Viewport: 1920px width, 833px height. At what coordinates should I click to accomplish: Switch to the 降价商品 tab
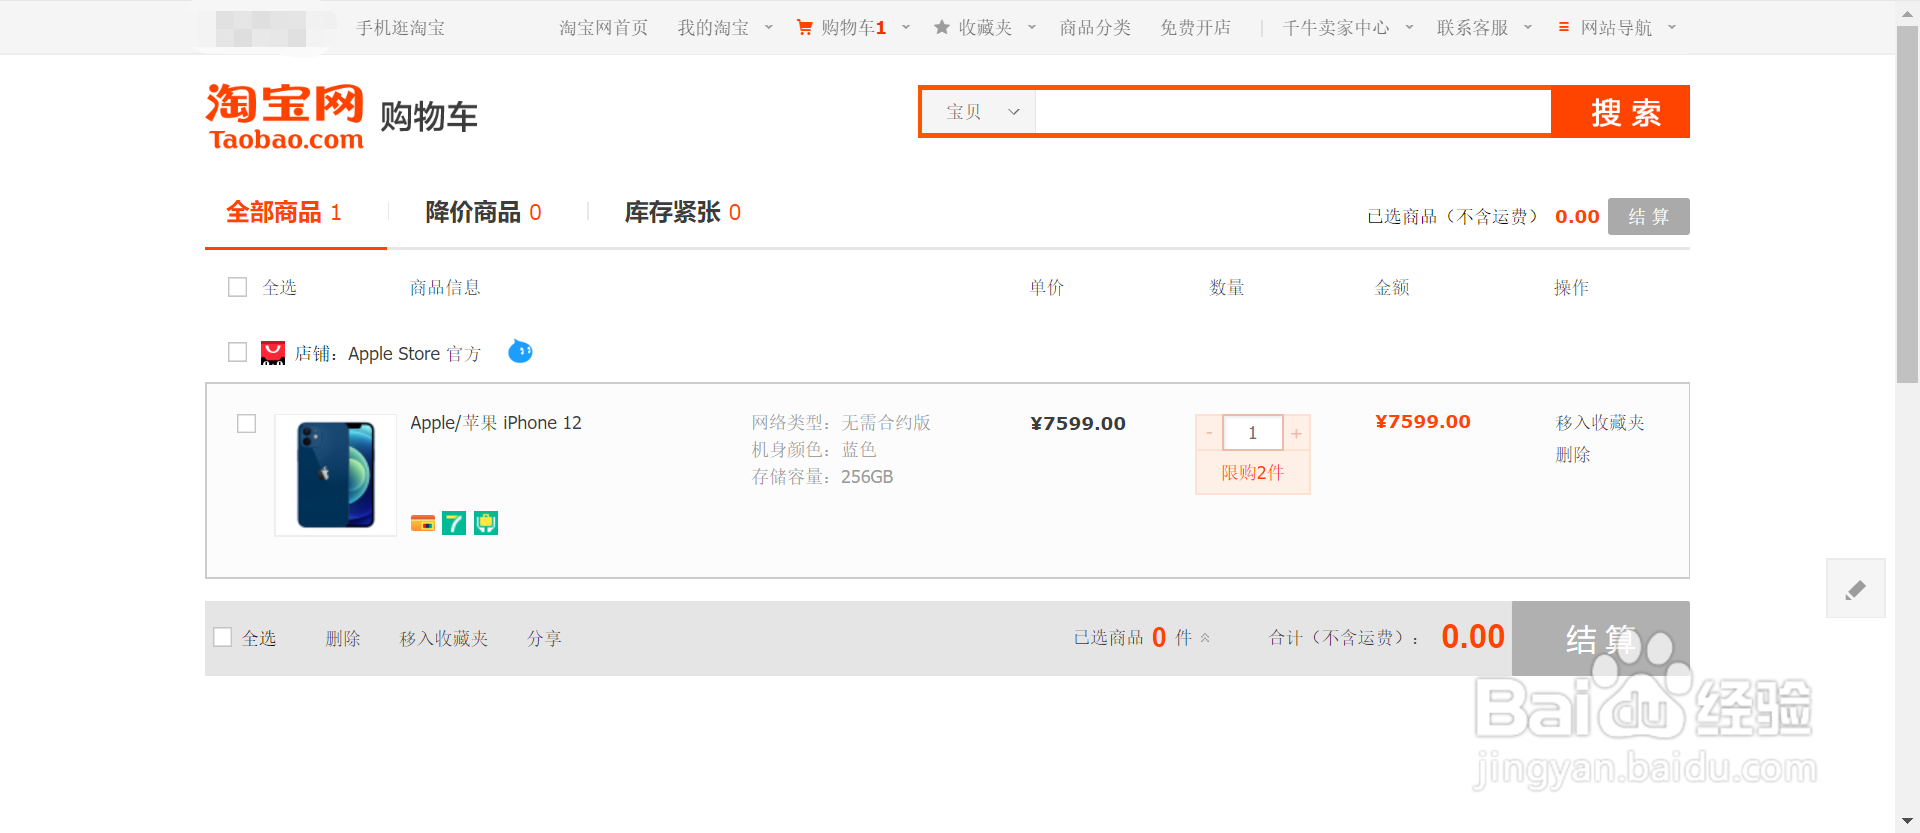point(483,212)
